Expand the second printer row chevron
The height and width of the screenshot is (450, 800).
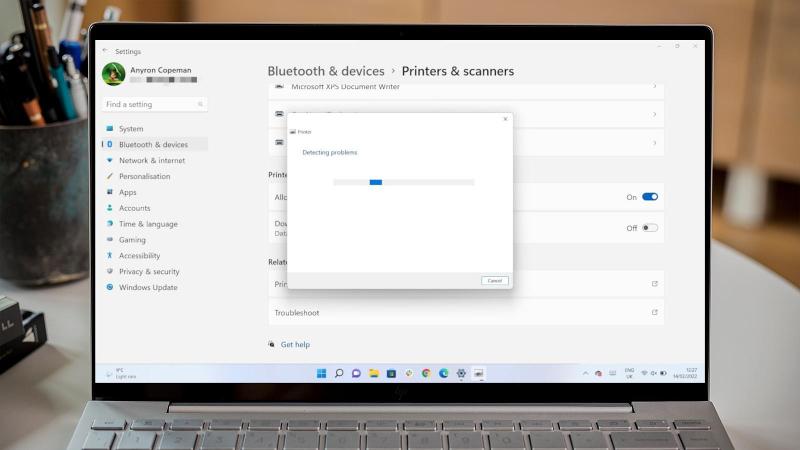pos(655,114)
